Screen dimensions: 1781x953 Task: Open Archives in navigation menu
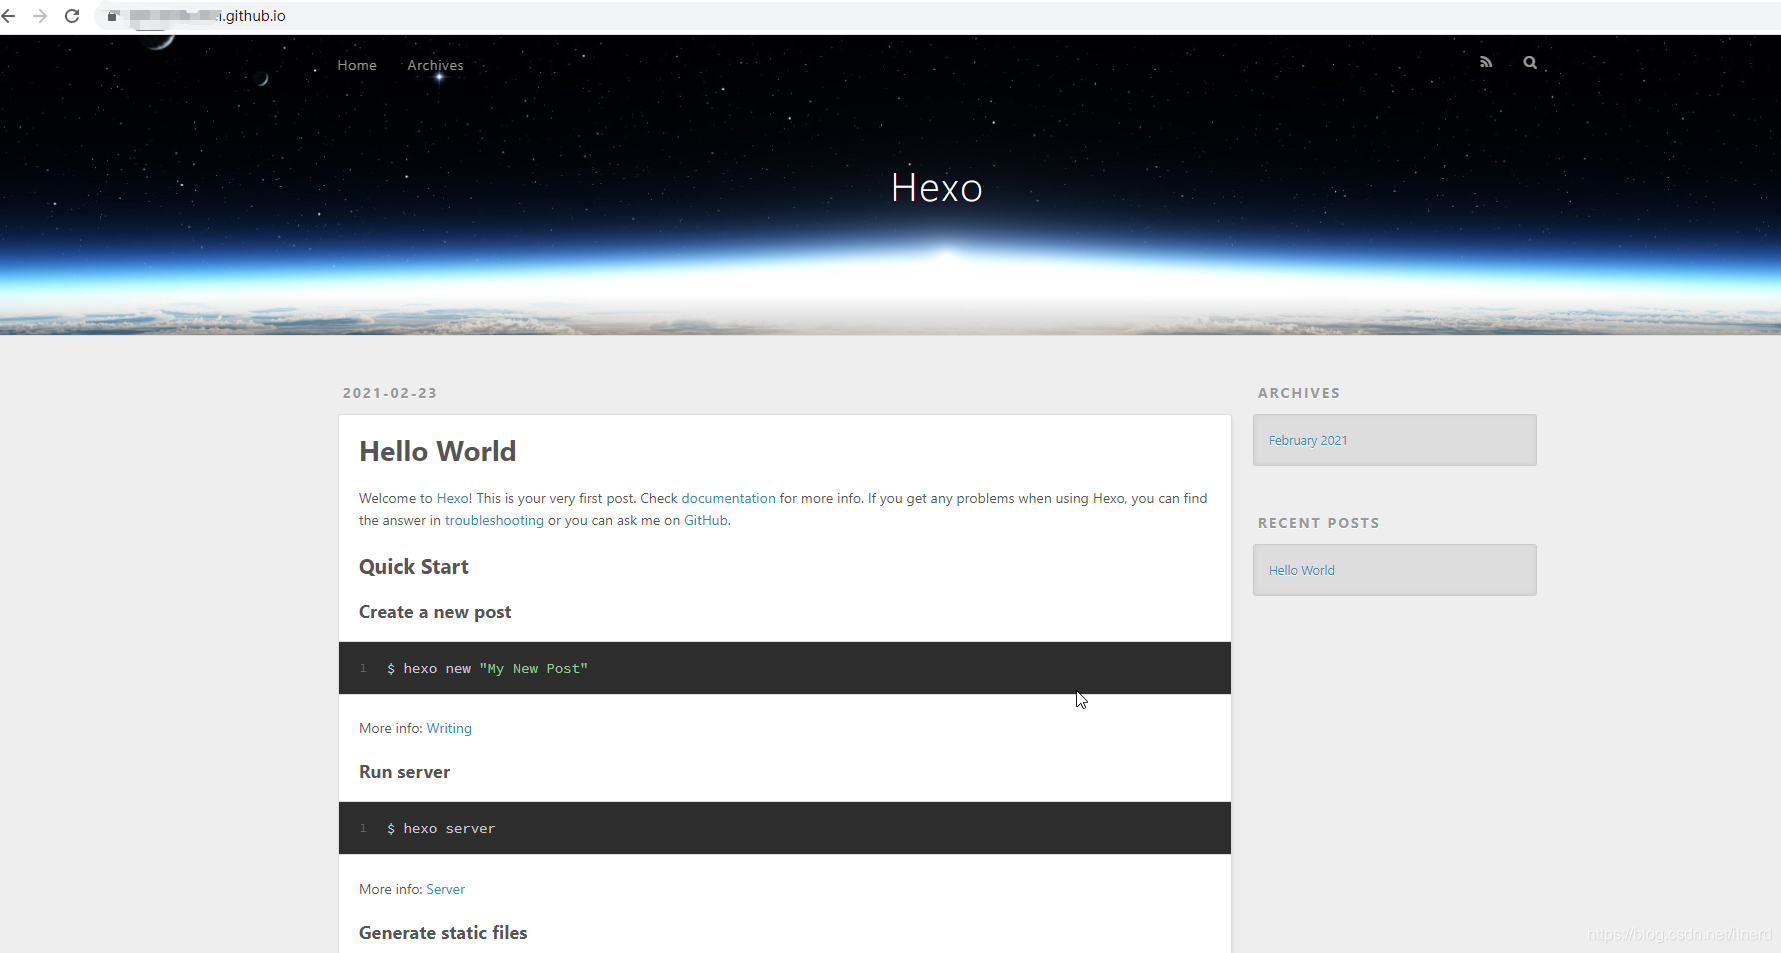[x=435, y=65]
